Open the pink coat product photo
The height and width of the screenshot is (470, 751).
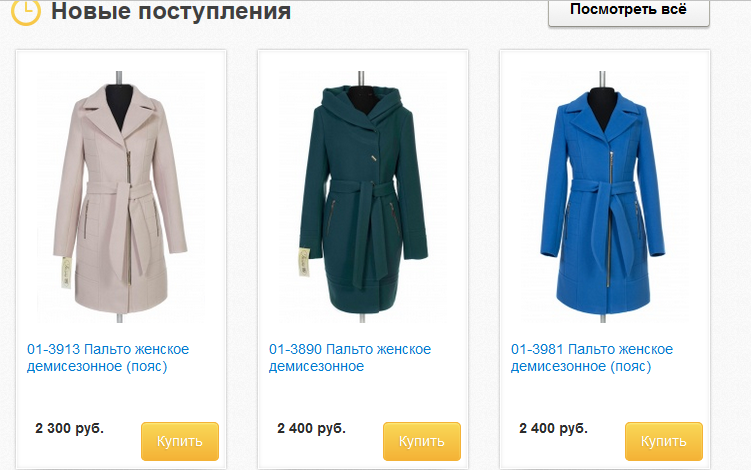(120, 196)
